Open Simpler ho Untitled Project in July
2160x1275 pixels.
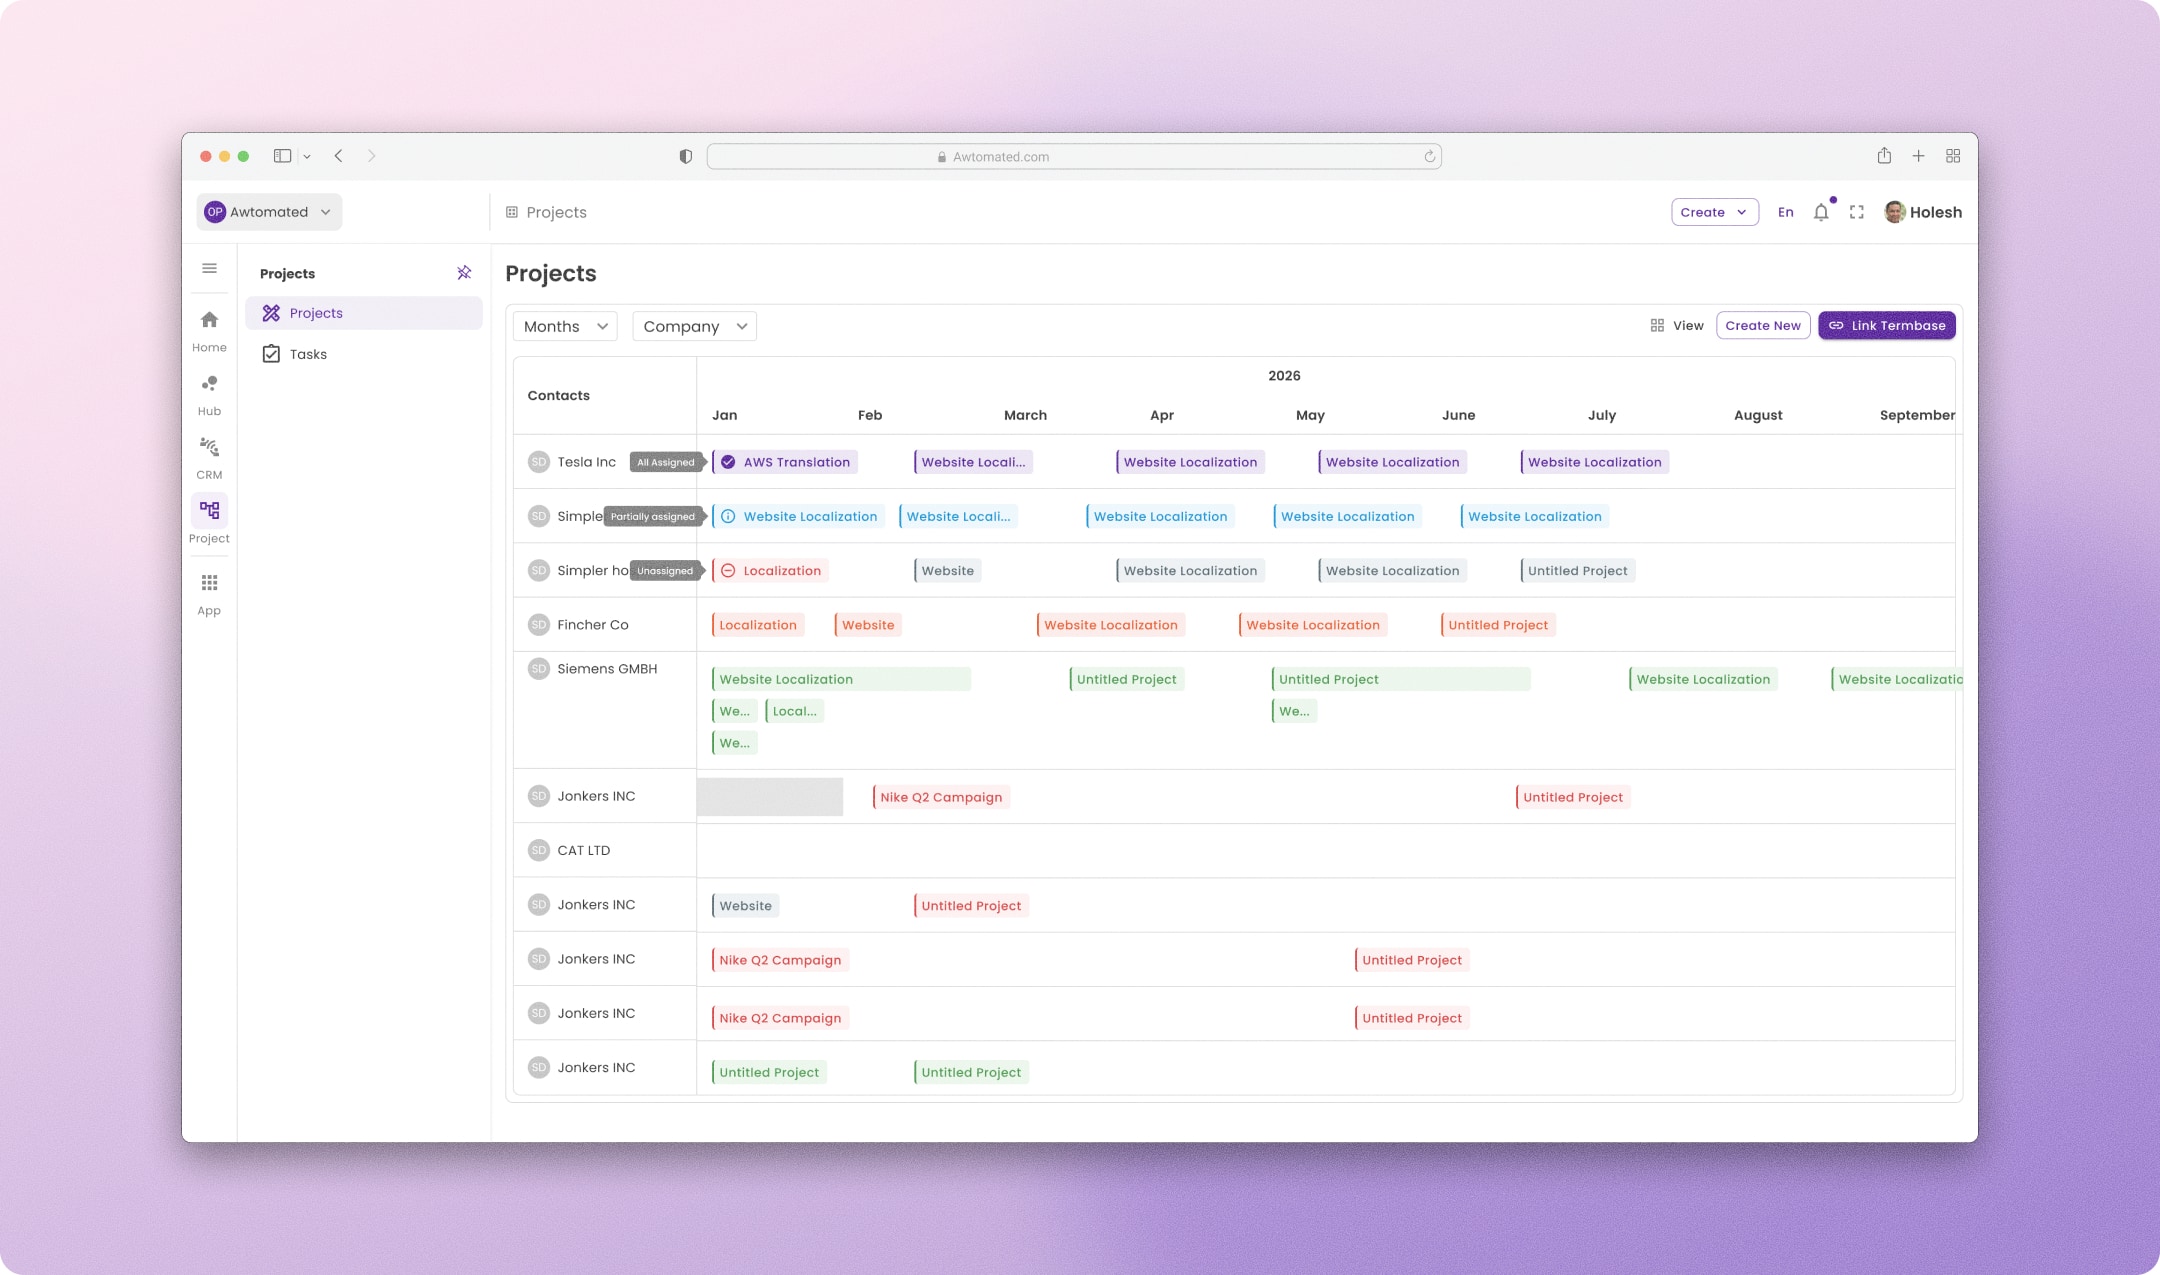(1577, 571)
